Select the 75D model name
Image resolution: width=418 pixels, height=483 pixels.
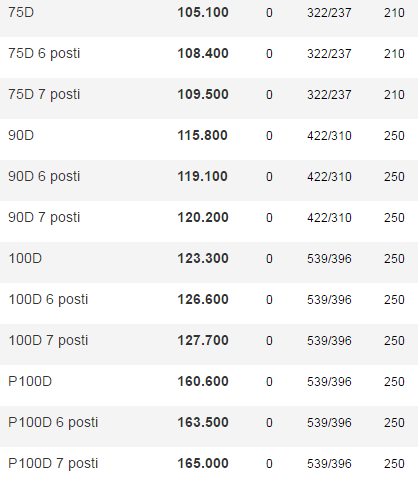[21, 13]
